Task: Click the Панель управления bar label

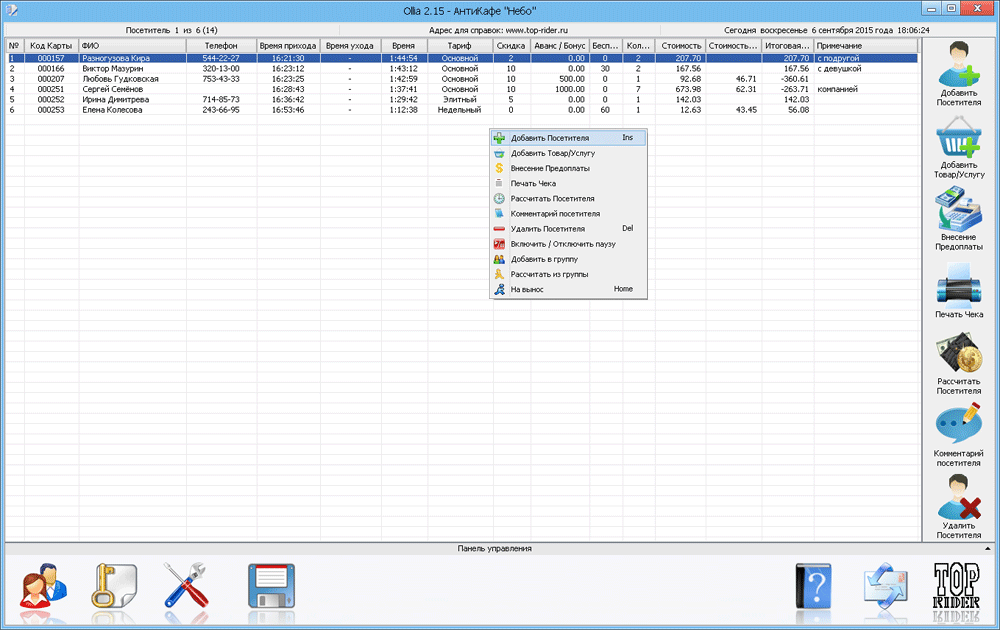Action: tap(494, 548)
